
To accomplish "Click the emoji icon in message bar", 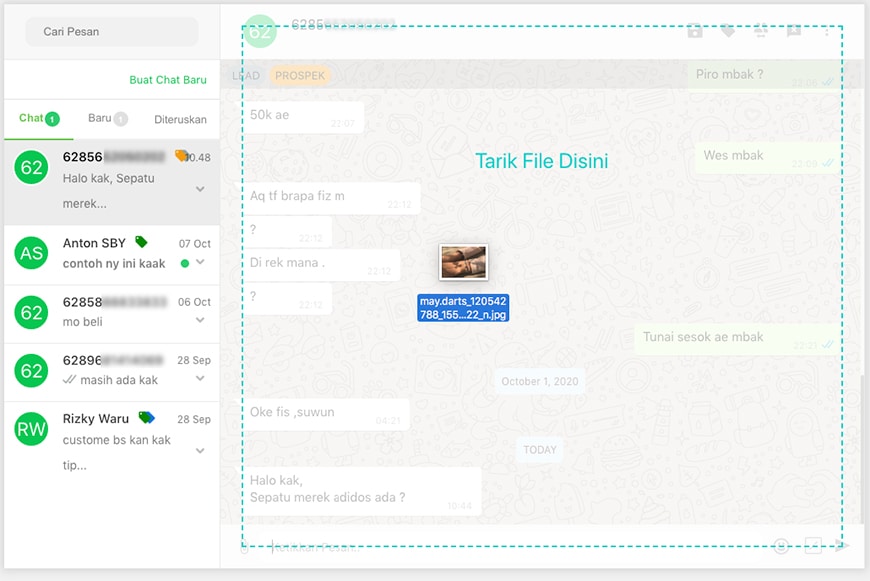I will click(781, 546).
